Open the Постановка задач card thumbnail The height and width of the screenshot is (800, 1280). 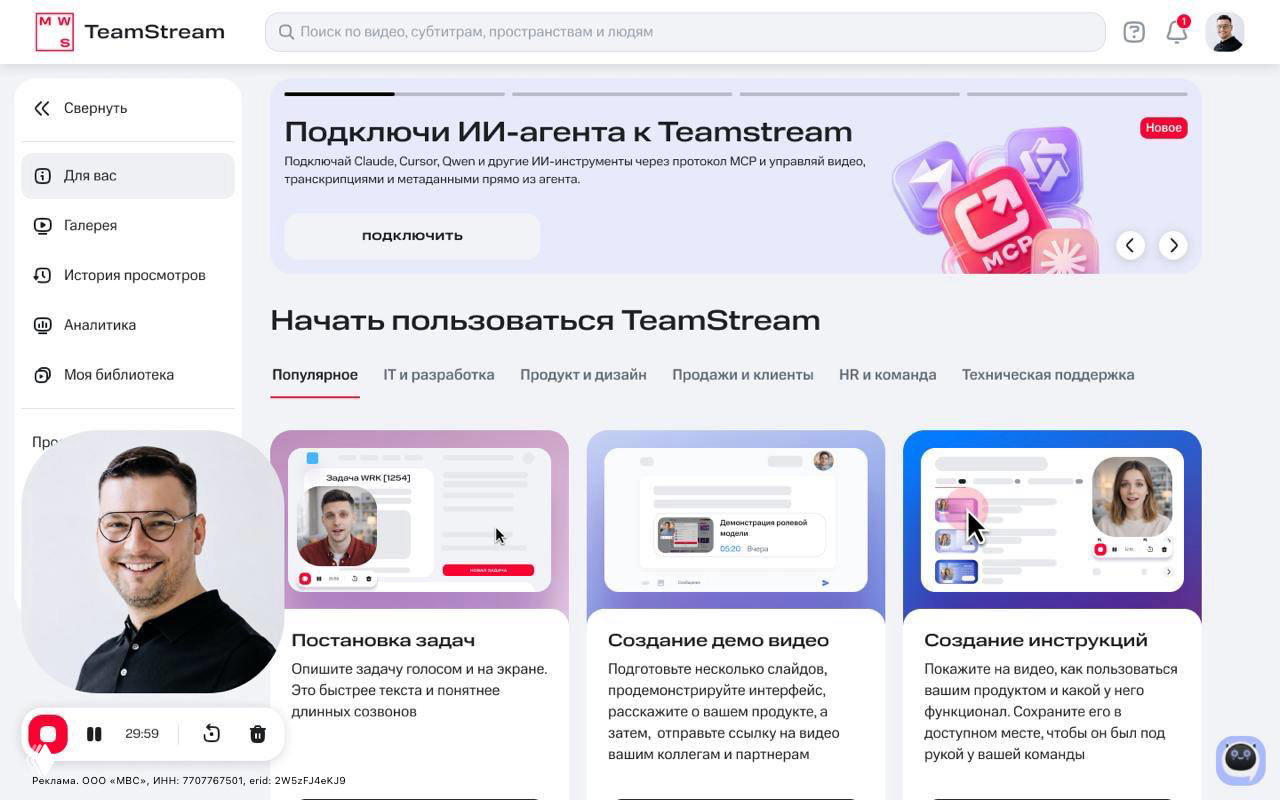tap(419, 520)
